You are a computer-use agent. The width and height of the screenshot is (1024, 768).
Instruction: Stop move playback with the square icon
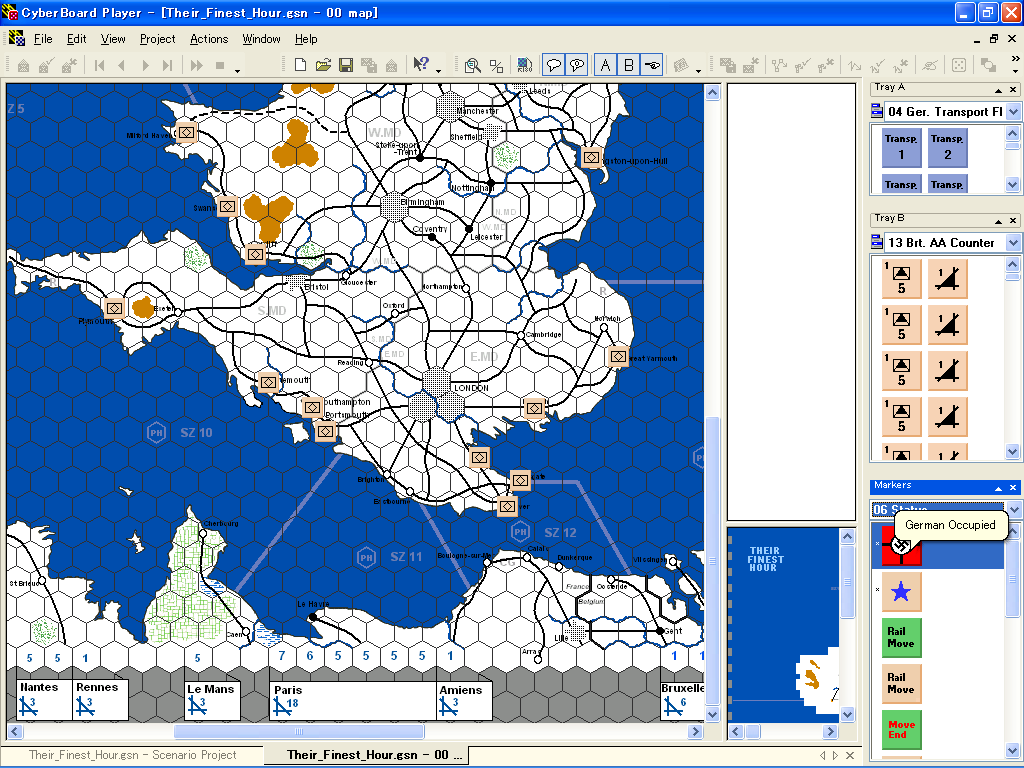click(x=220, y=65)
